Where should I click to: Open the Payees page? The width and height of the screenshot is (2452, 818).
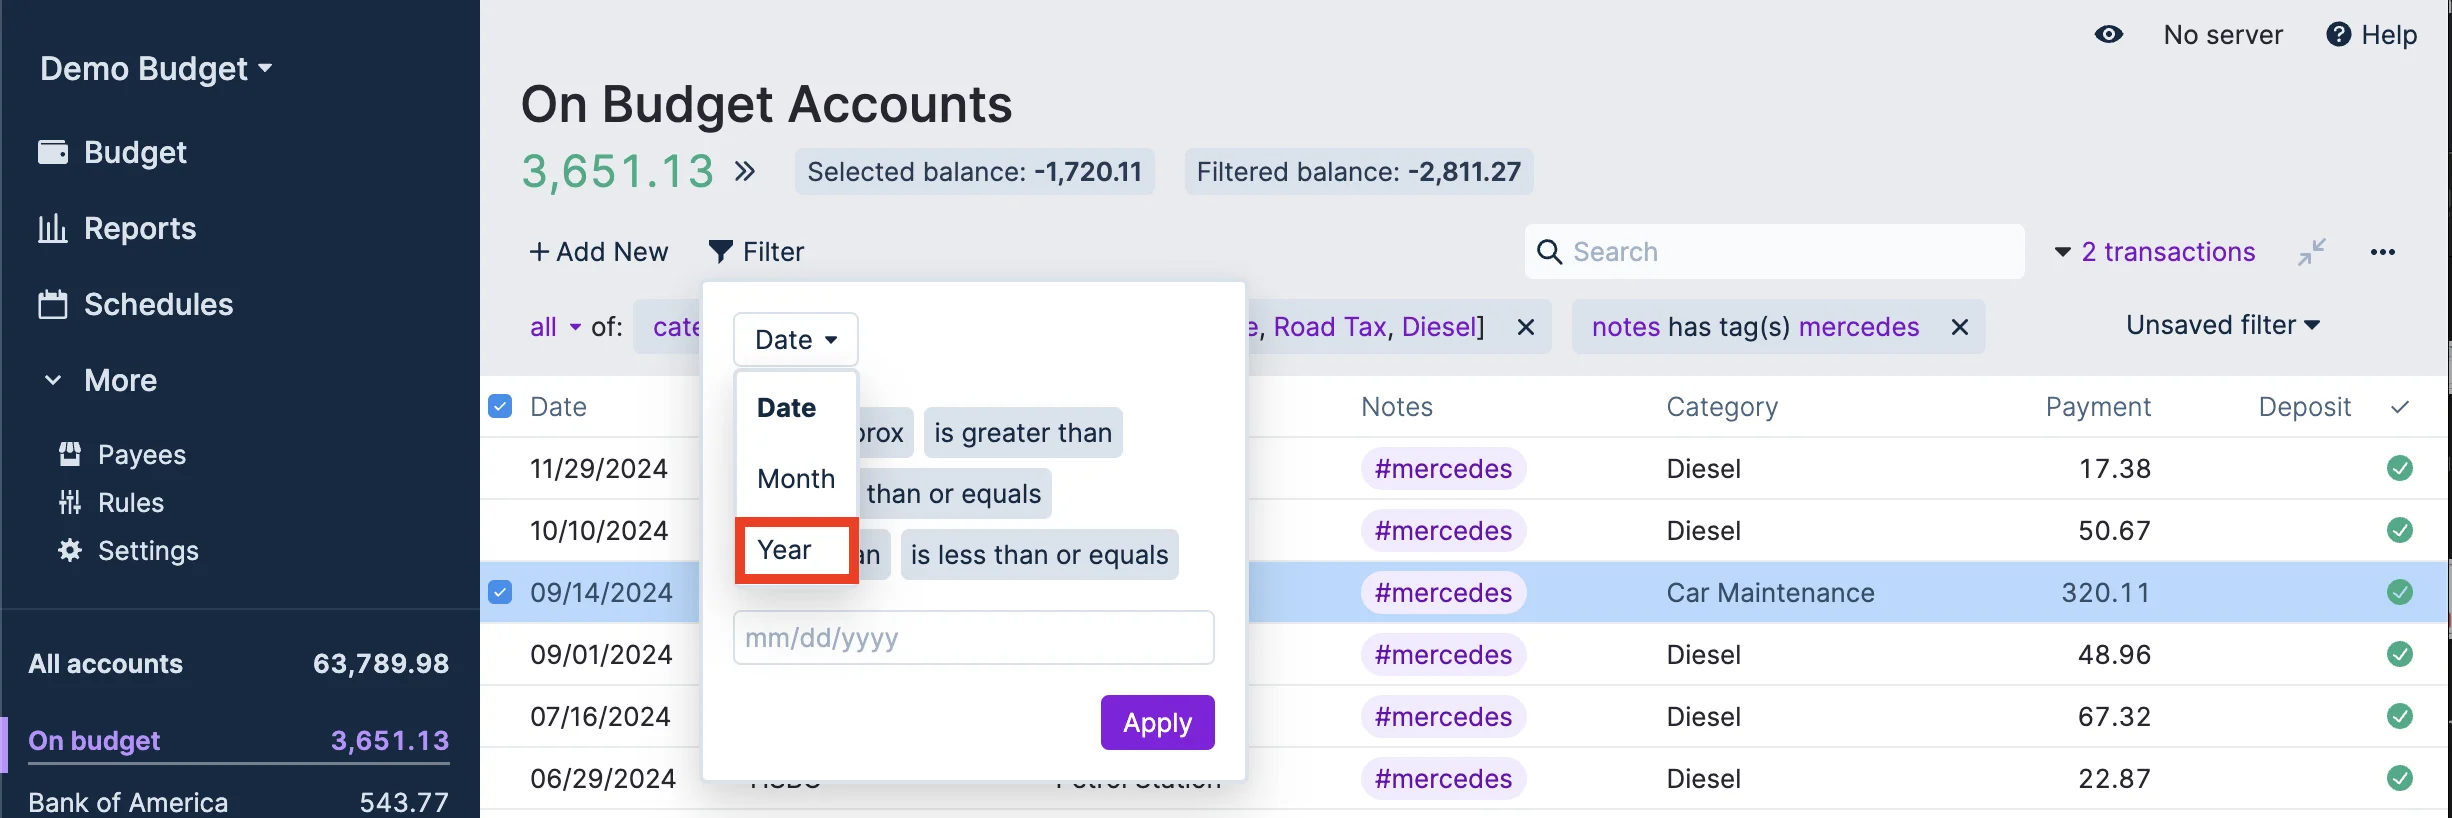tap(141, 455)
